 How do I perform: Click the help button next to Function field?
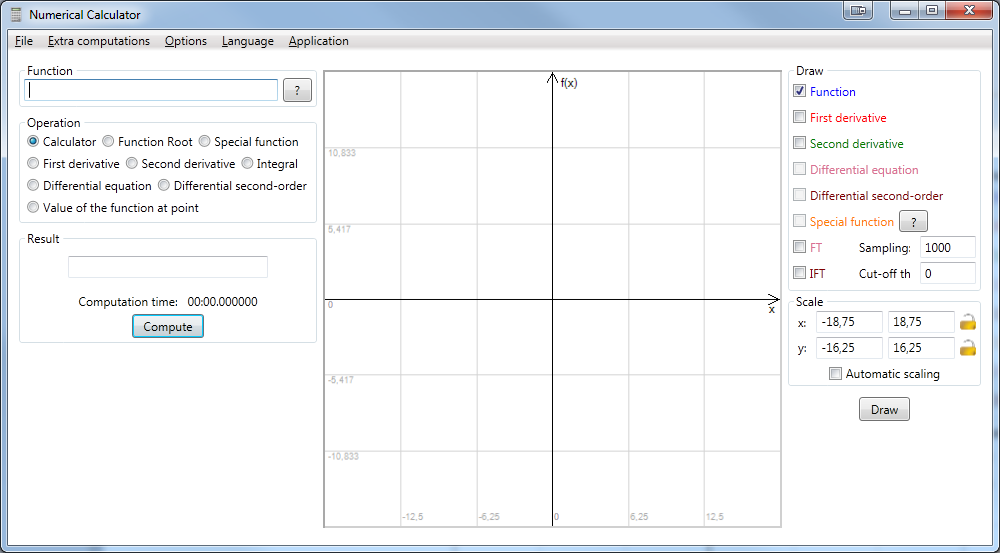click(297, 91)
